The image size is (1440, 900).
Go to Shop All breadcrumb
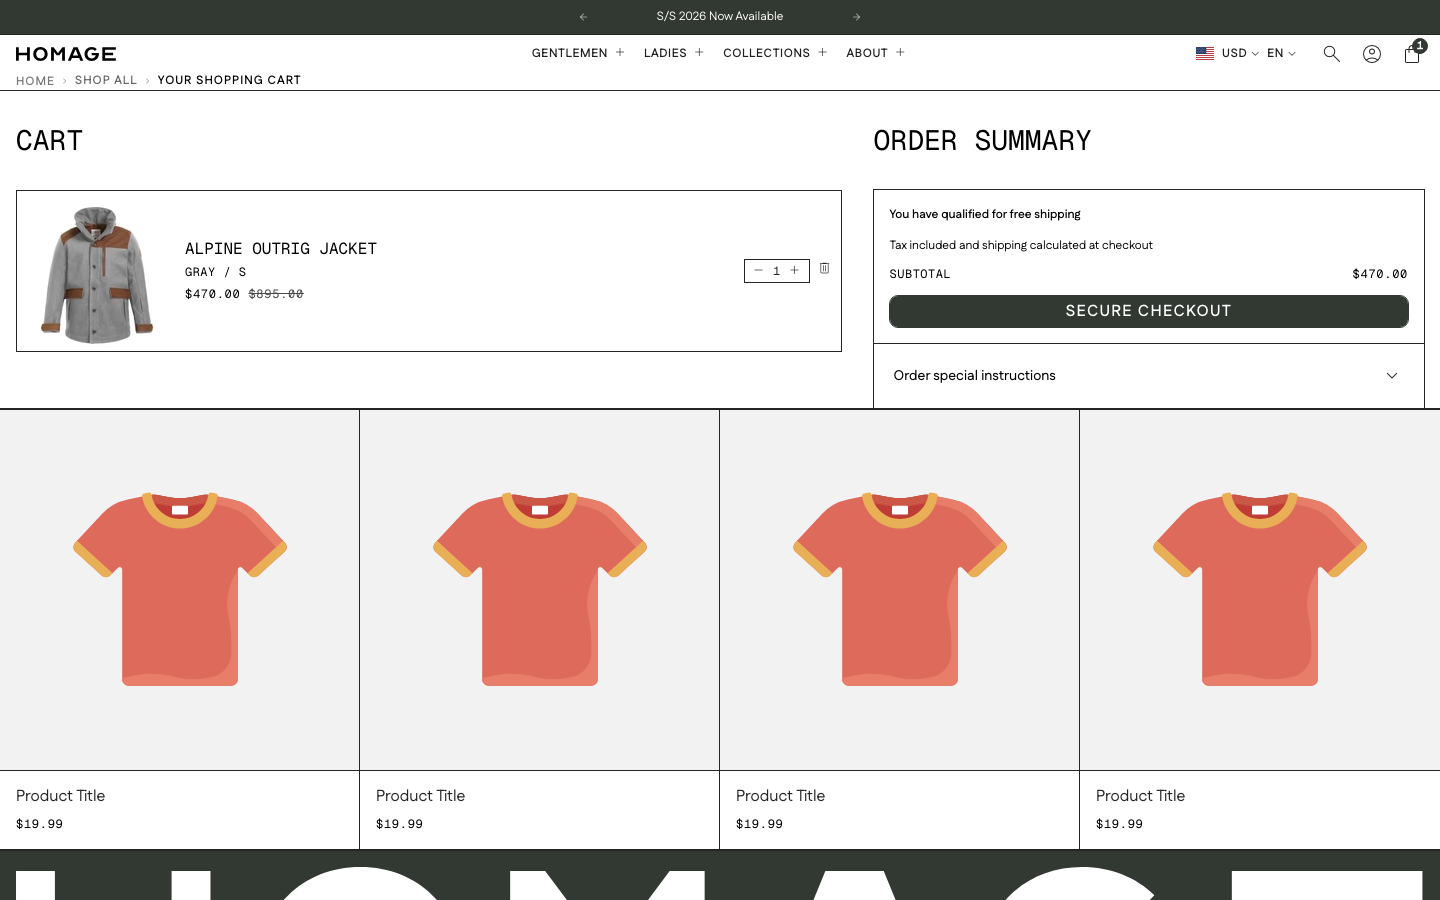tap(106, 80)
